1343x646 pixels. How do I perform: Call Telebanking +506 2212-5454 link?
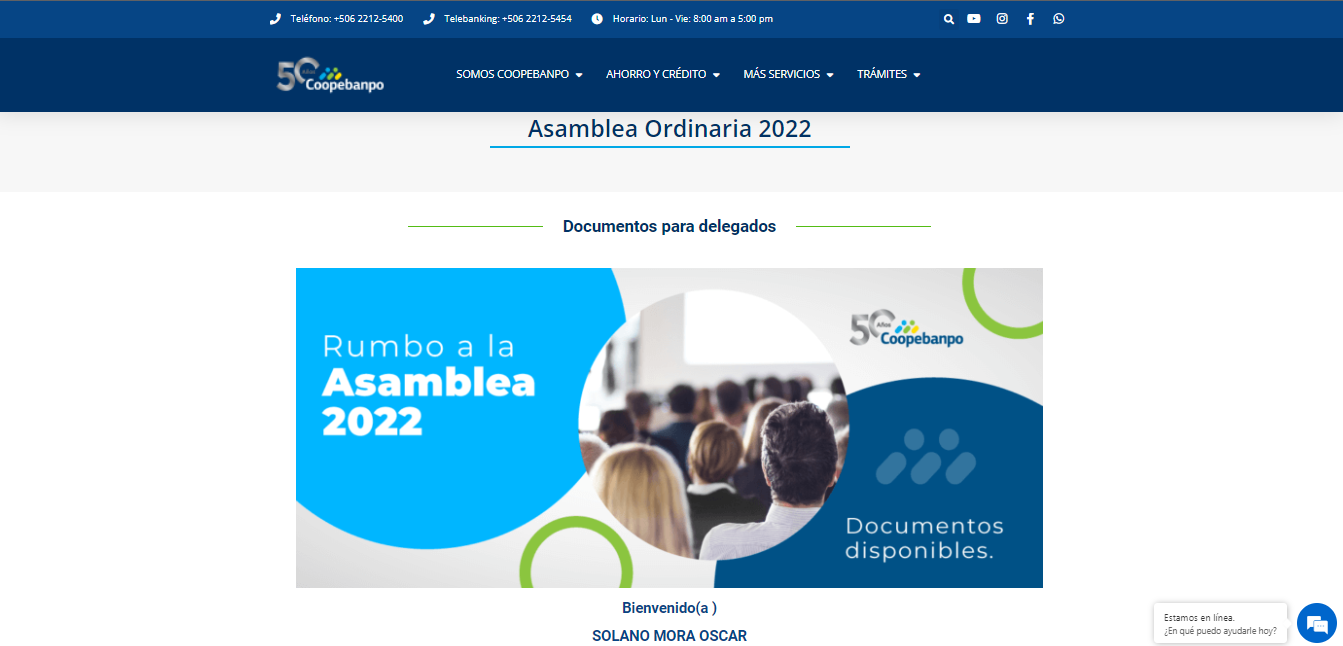tap(508, 19)
